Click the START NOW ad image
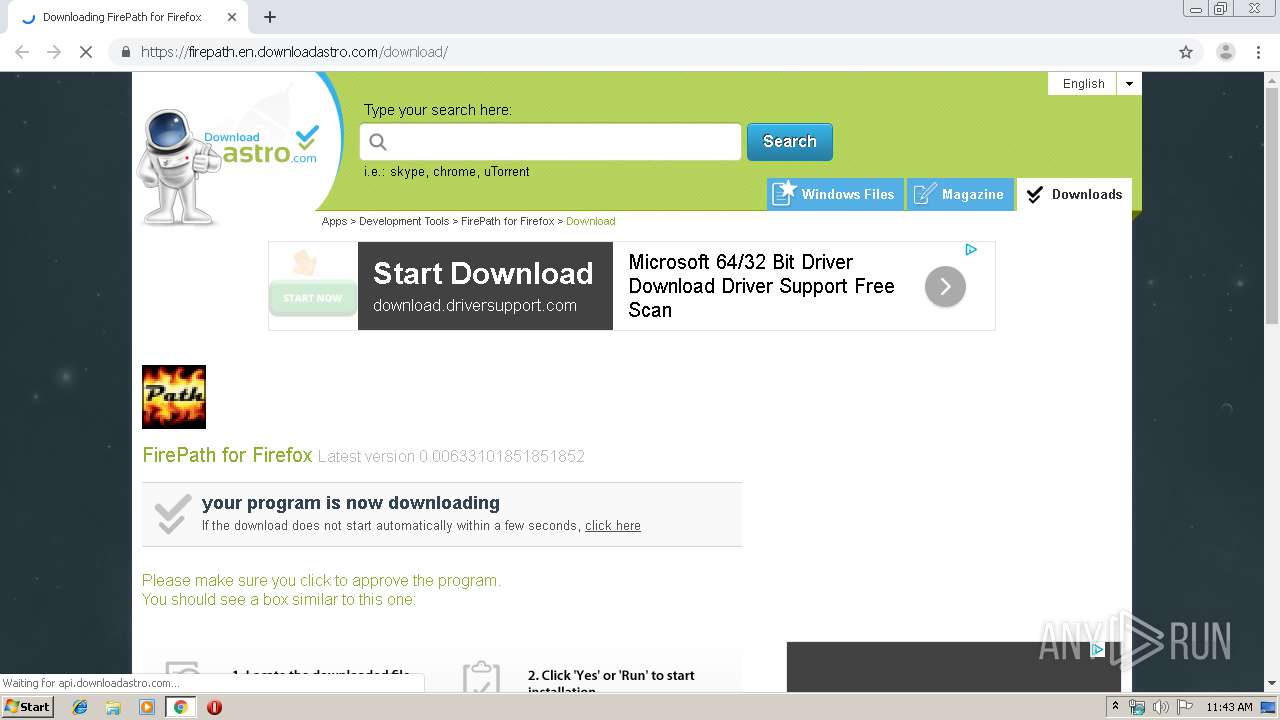Viewport: 1280px width, 720px height. point(313,286)
